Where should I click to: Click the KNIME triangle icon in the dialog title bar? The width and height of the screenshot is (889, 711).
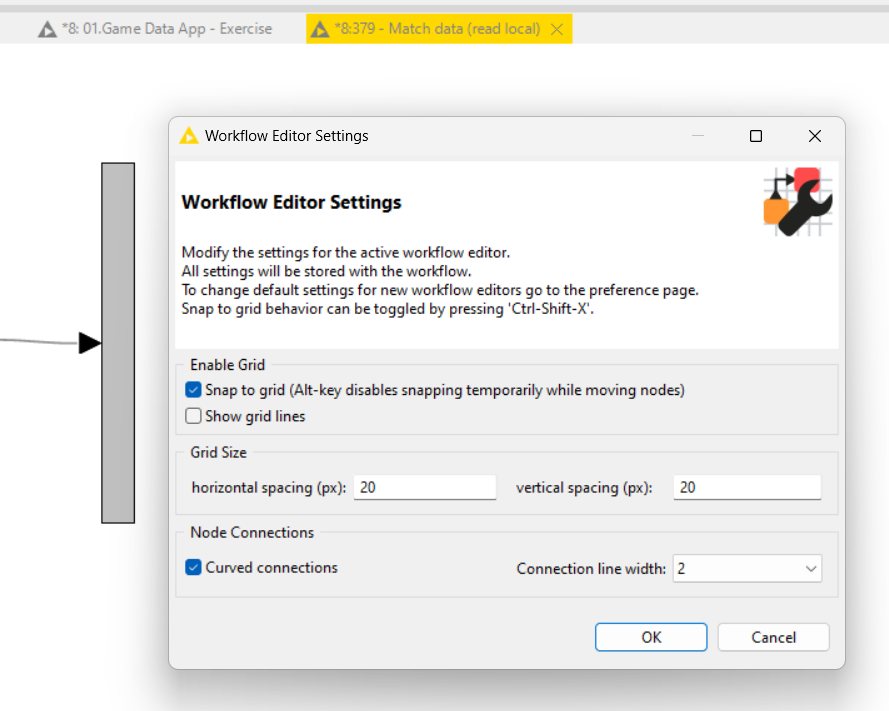[189, 136]
